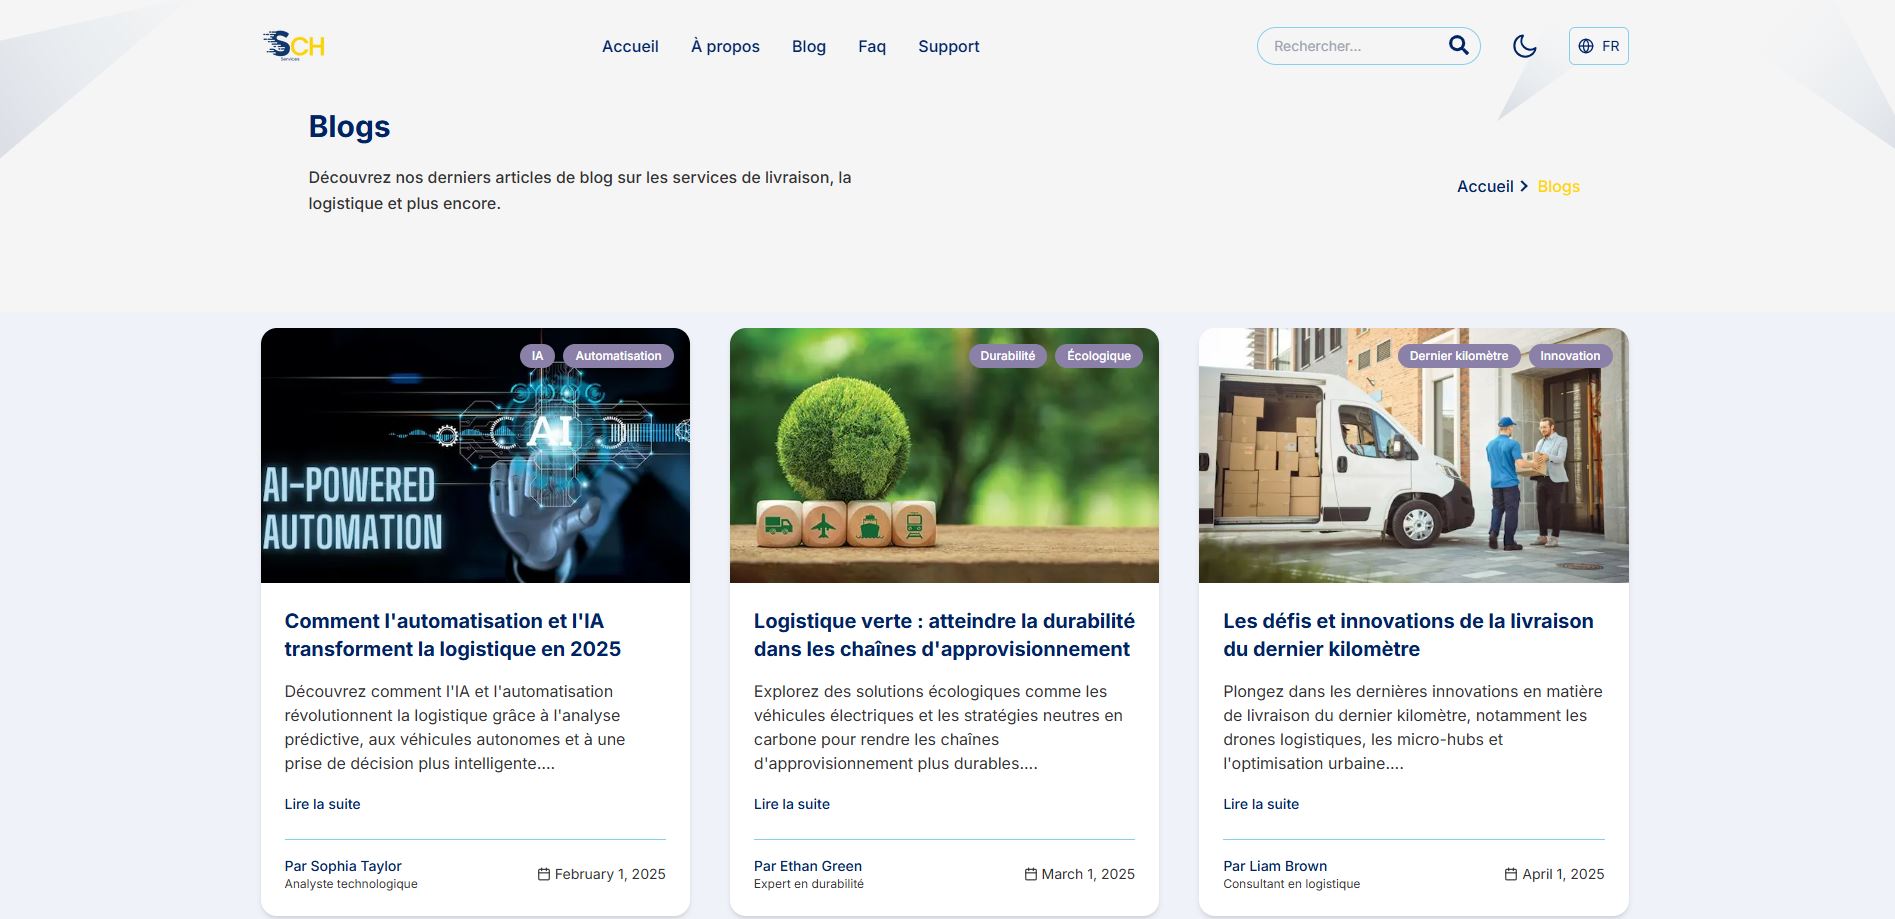The image size is (1895, 919).
Task: Click the Écologique tag badge
Action: 1099,356
